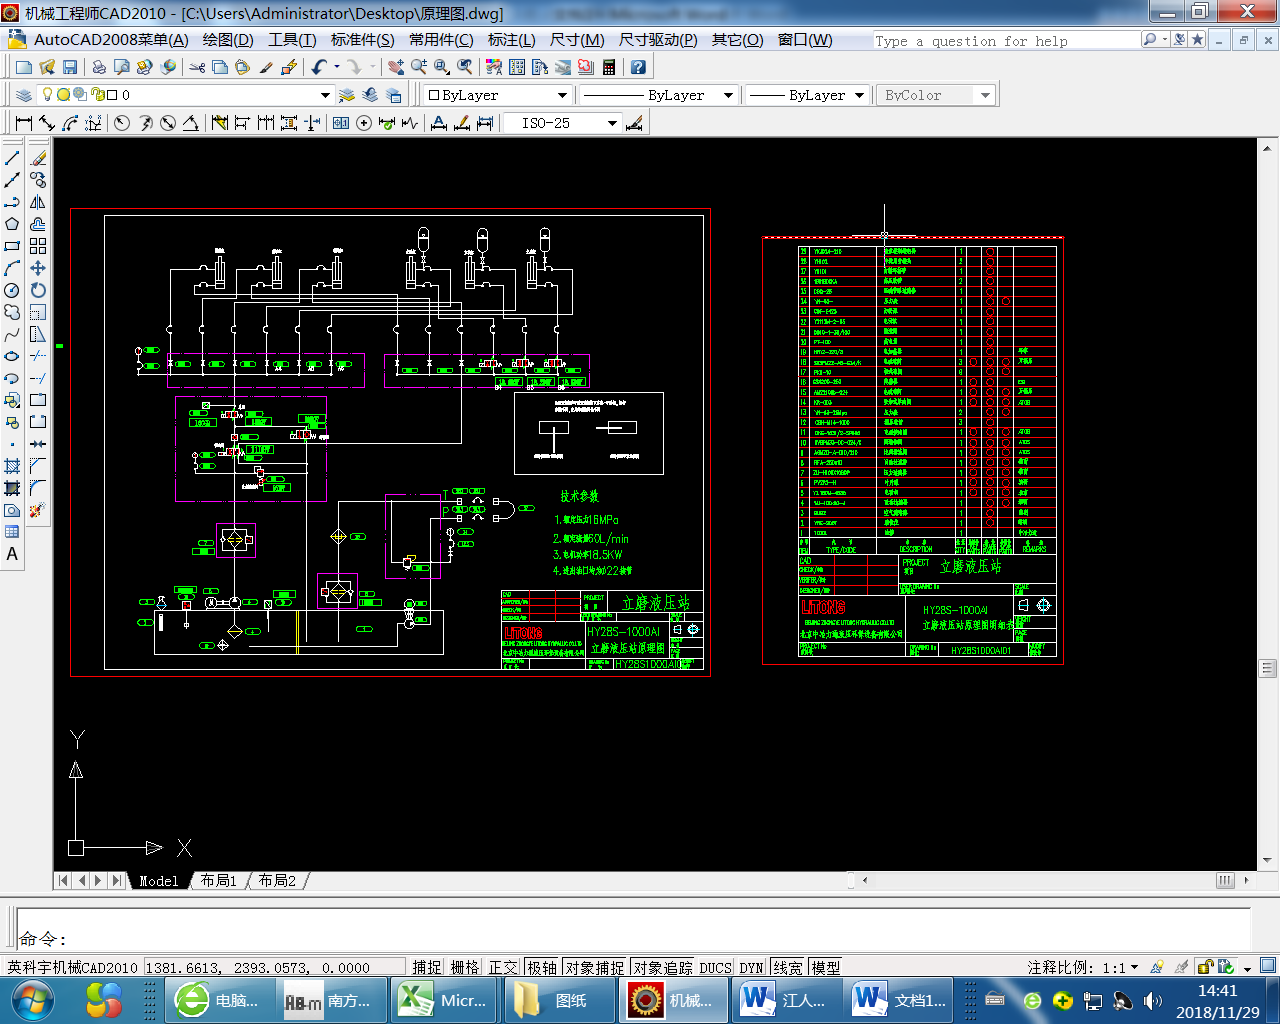1280x1024 pixels.
Task: Open the calculator icon in toolbar
Action: point(609,67)
